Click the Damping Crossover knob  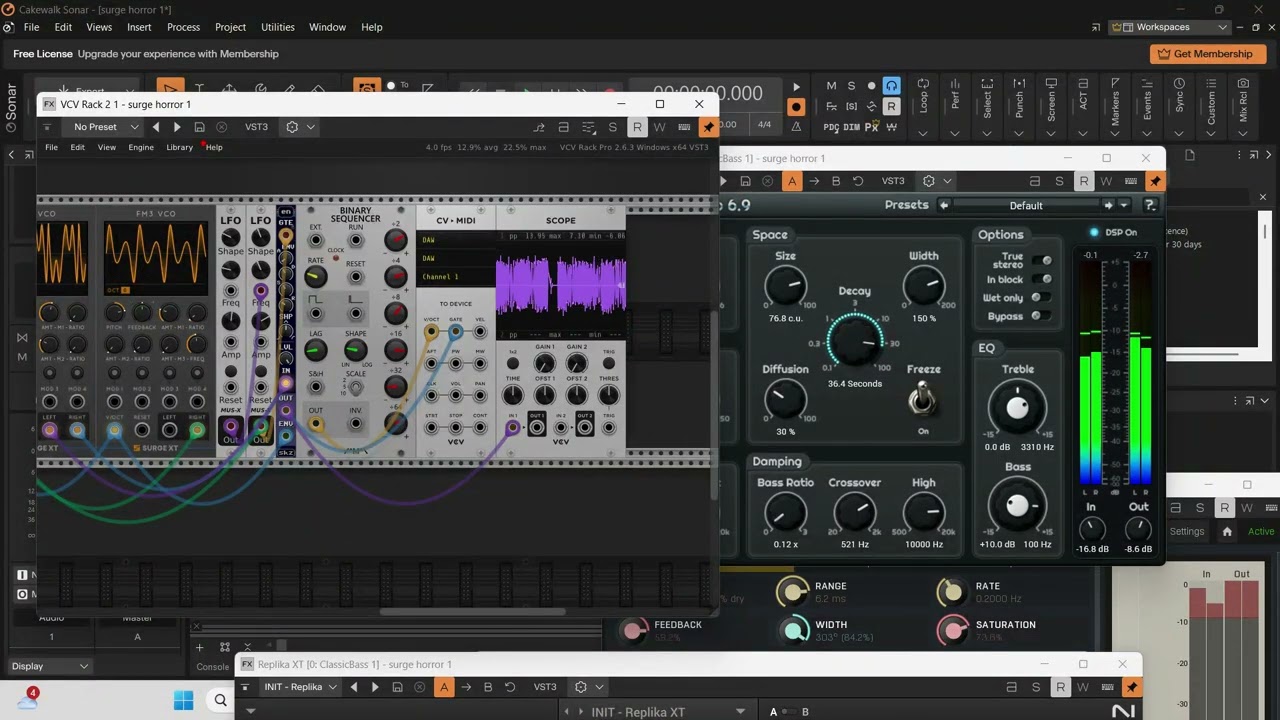[x=855, y=513]
